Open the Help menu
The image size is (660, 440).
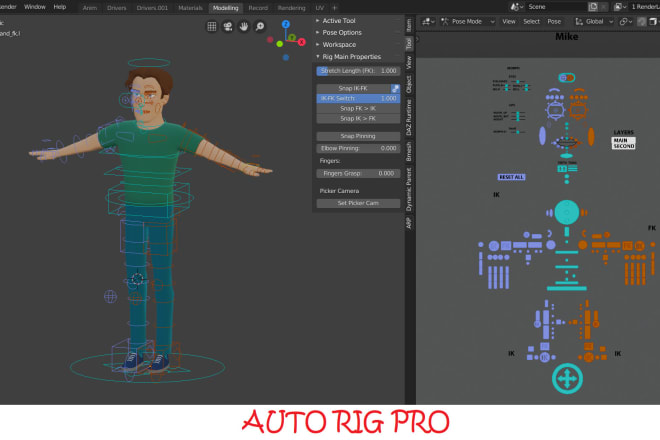60,7
